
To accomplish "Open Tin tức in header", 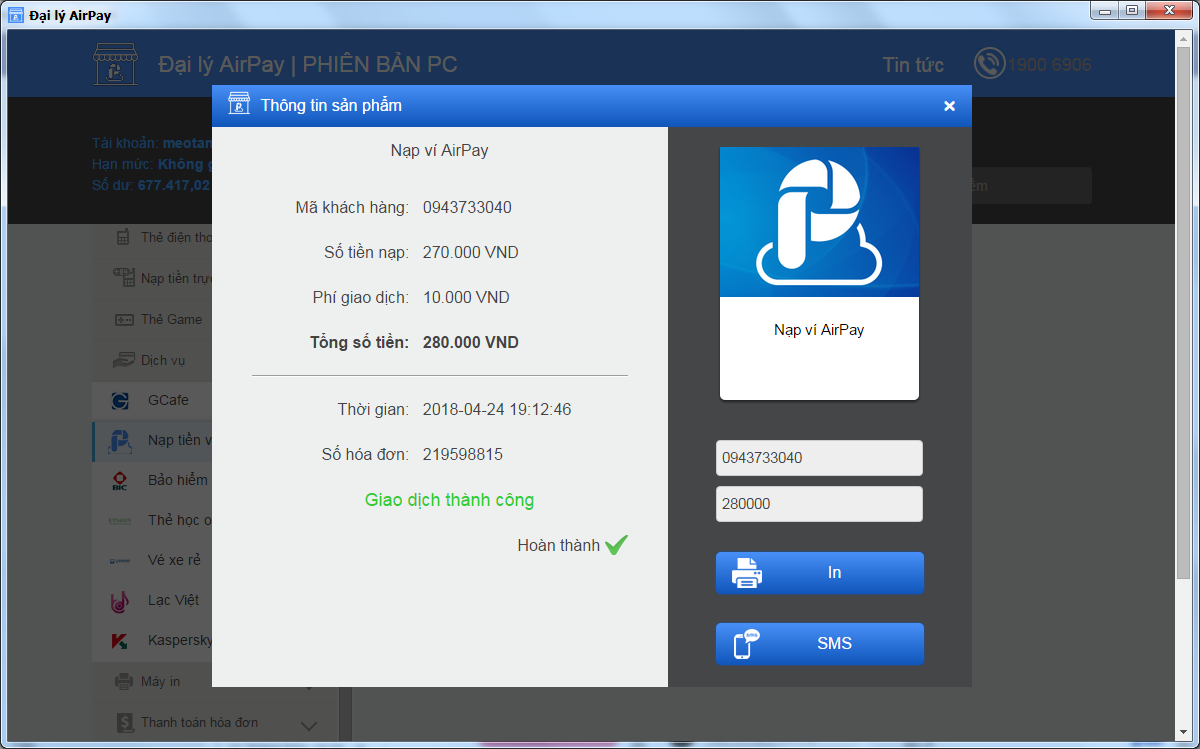I will tap(913, 65).
